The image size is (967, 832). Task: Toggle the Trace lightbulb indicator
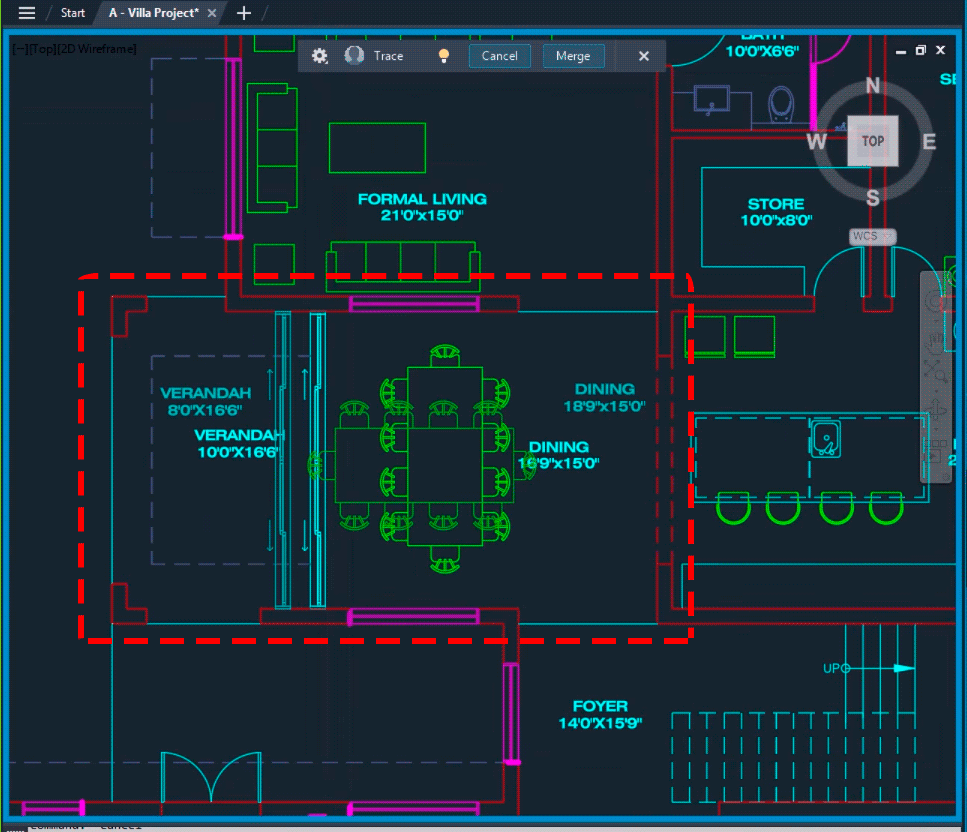(x=444, y=56)
